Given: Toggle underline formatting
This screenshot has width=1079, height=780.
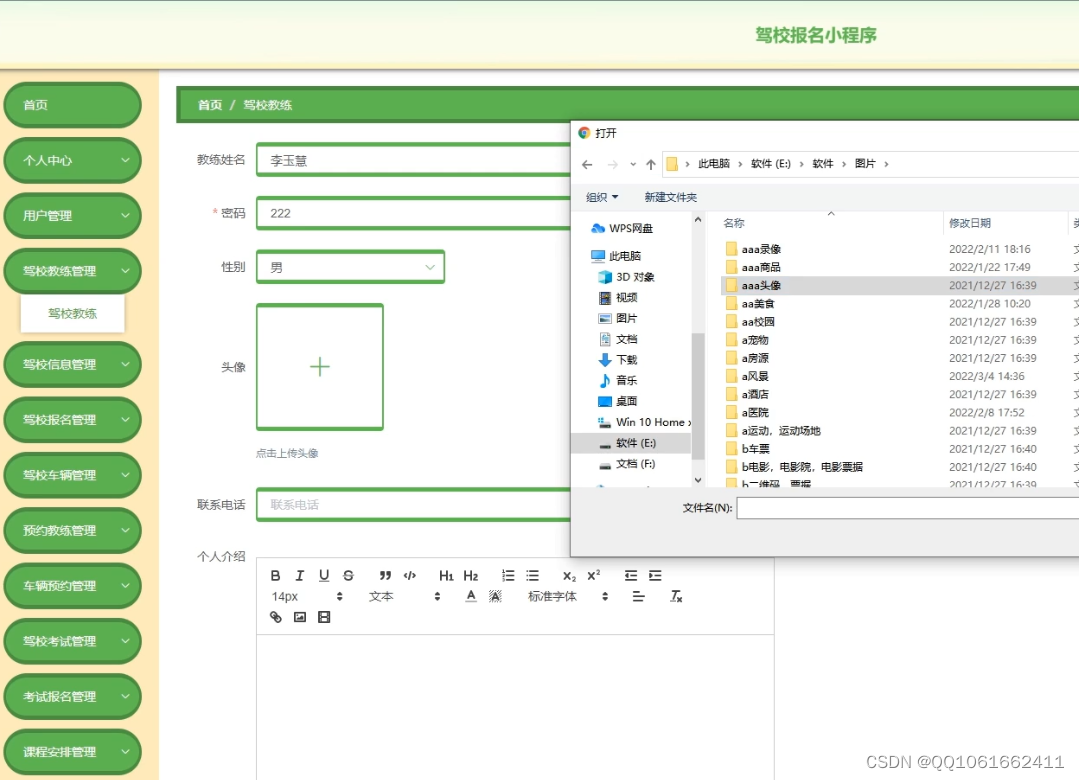Looking at the screenshot, I should click(x=323, y=575).
